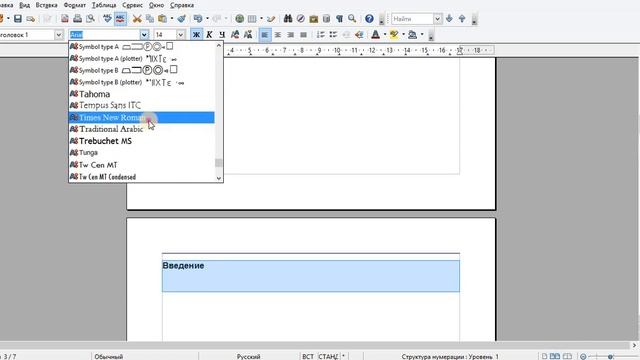
Task: Click the font name Arial field
Action: tap(104, 35)
